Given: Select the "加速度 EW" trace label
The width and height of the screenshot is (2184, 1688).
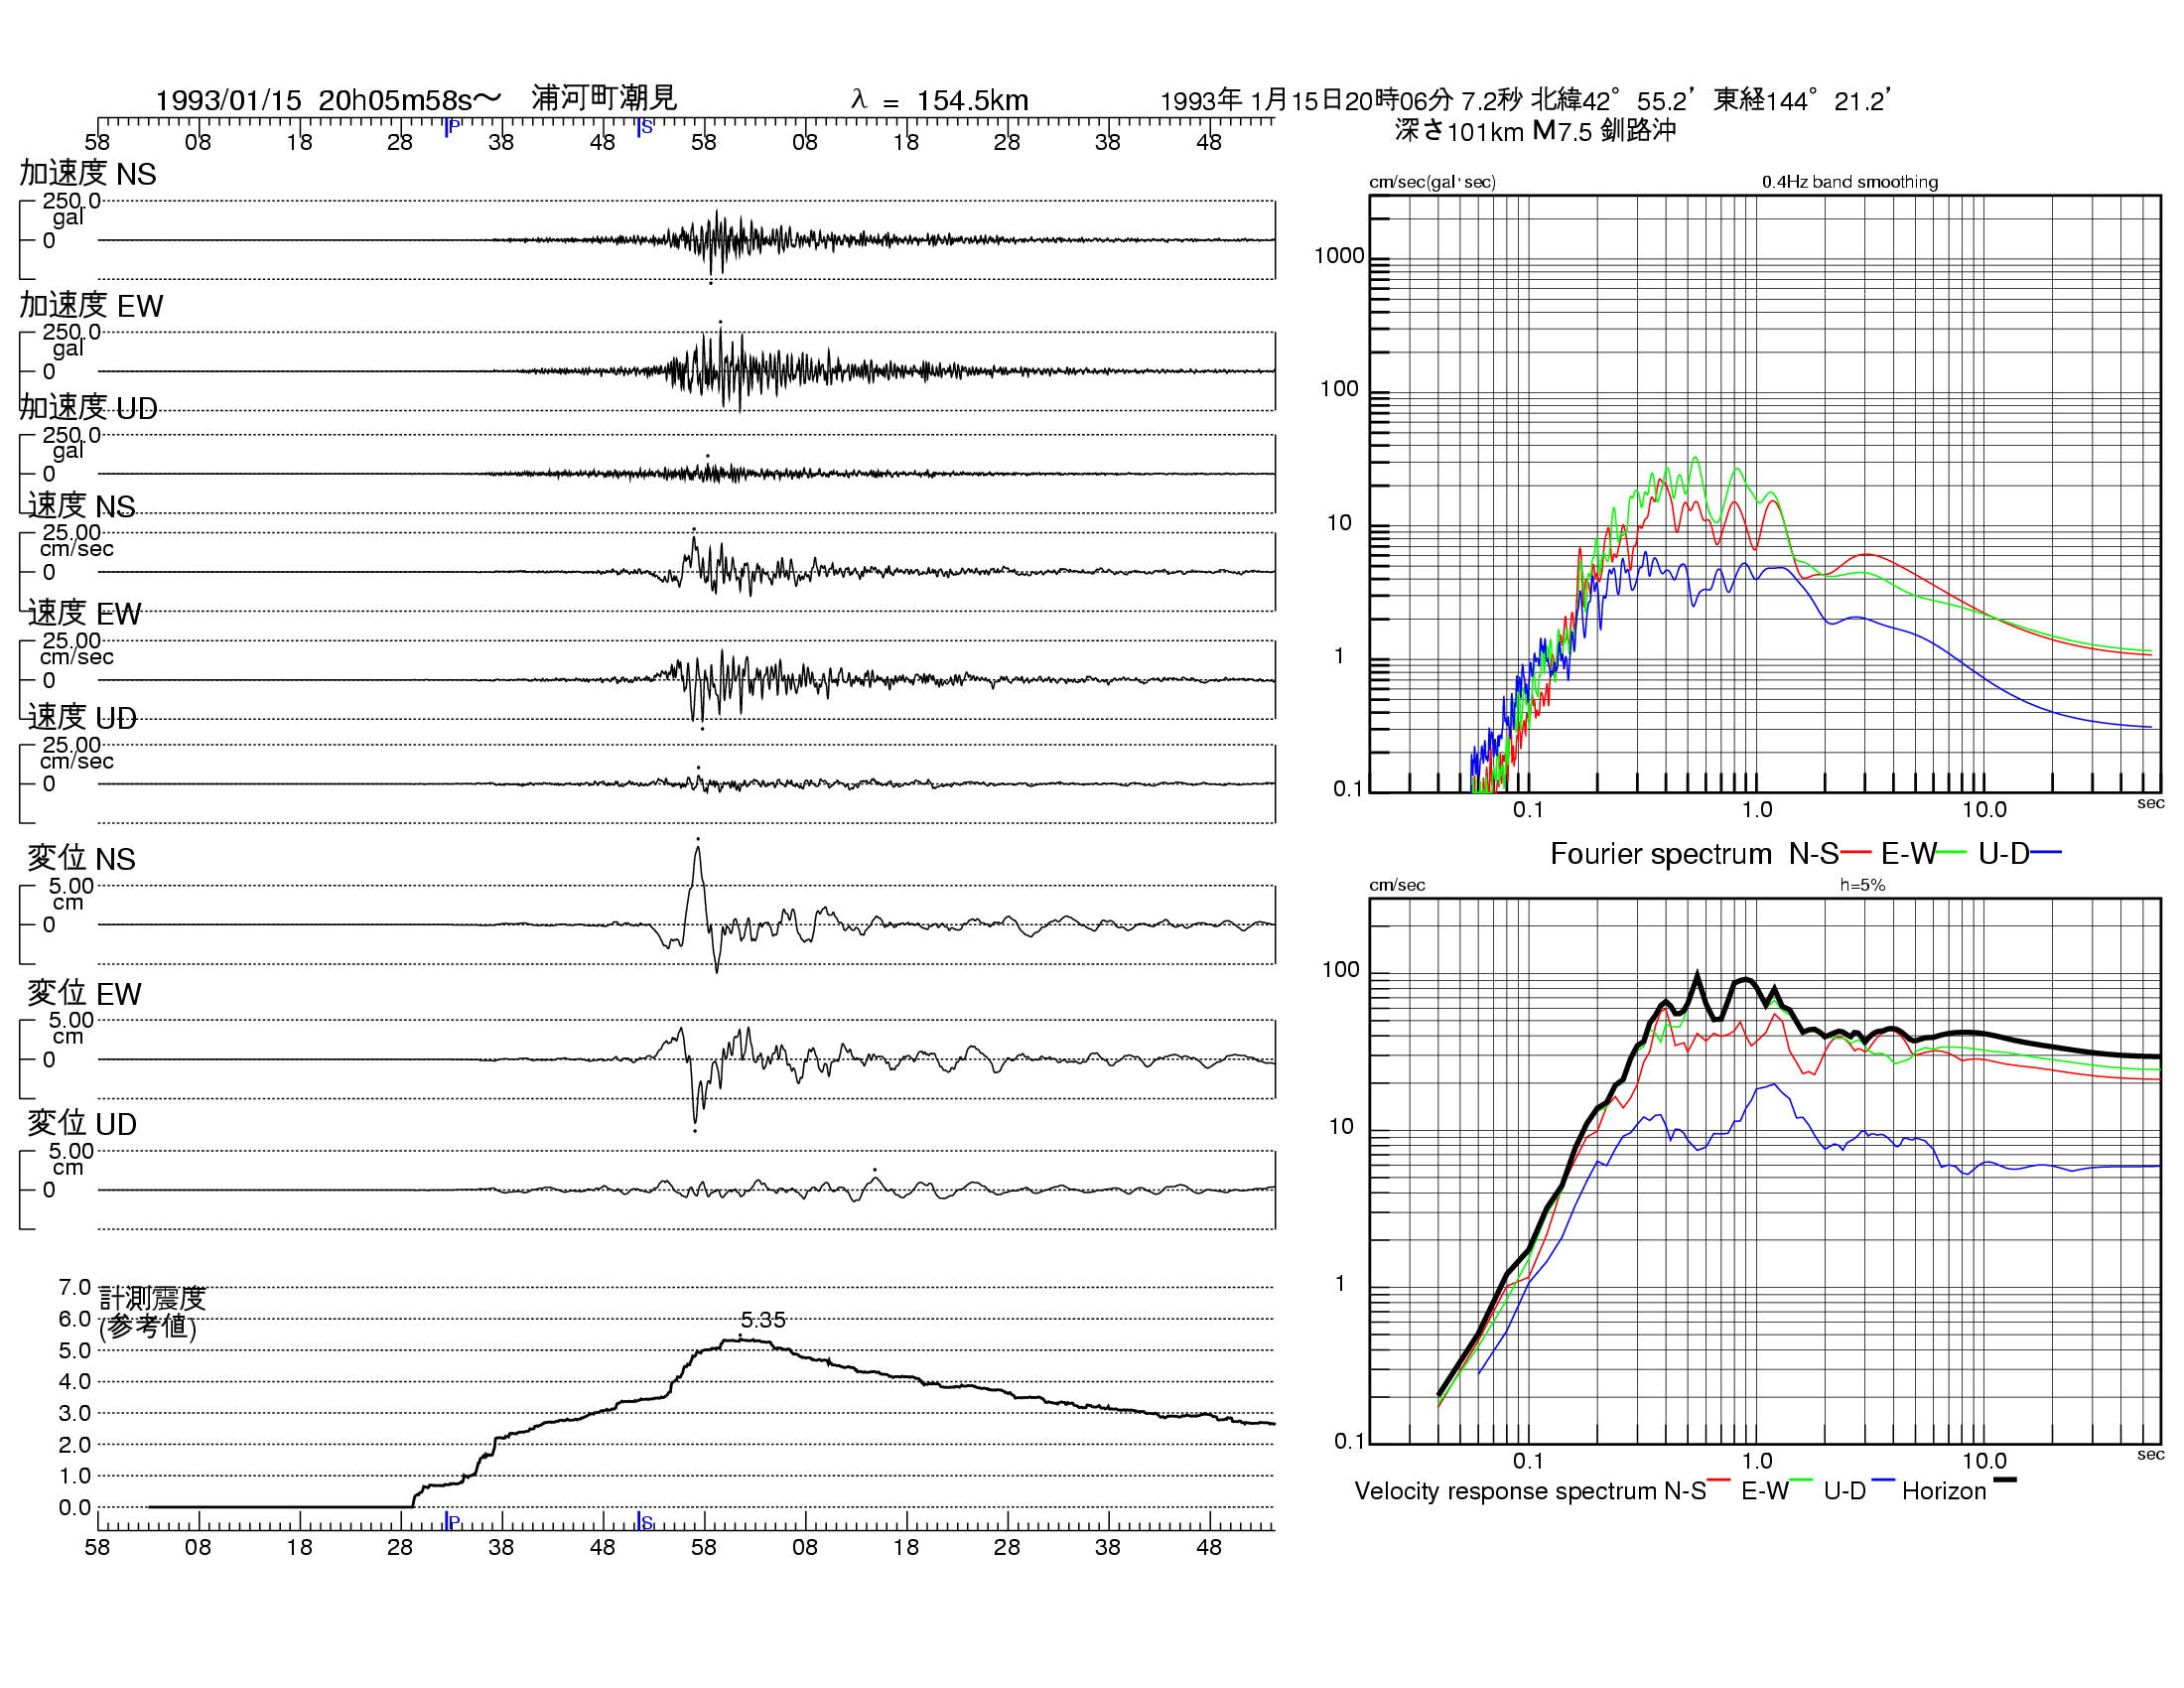Looking at the screenshot, I should (91, 305).
